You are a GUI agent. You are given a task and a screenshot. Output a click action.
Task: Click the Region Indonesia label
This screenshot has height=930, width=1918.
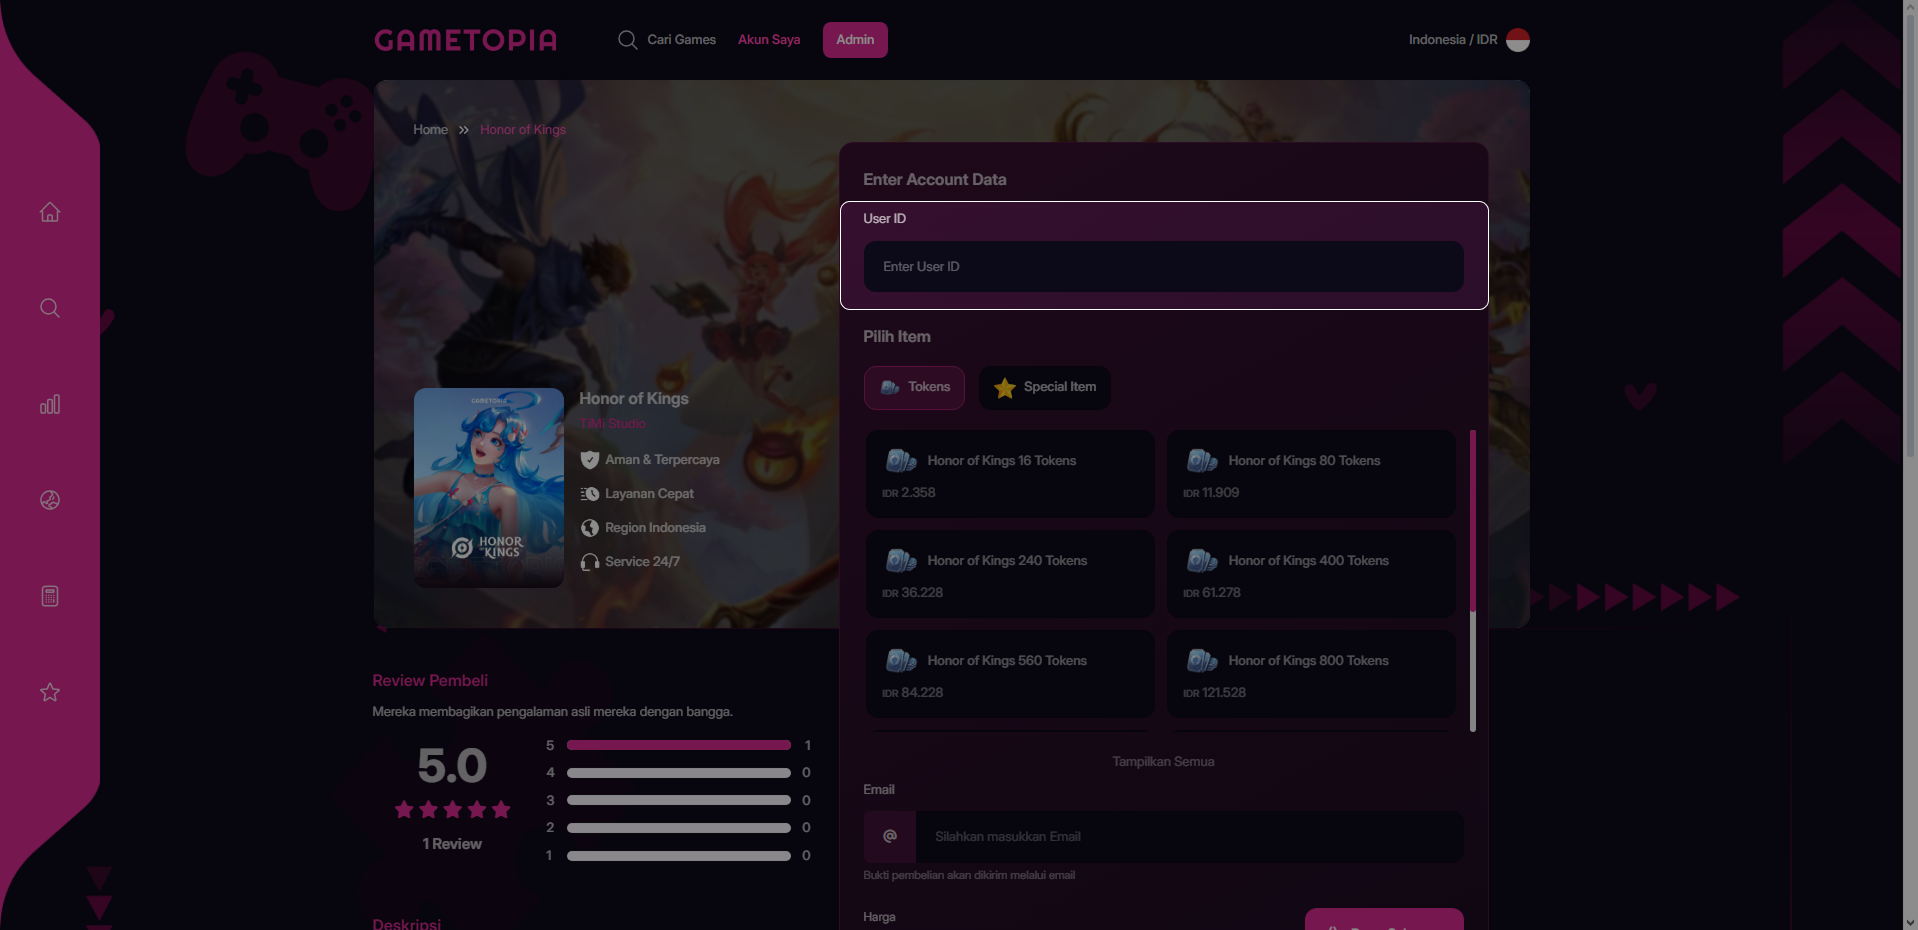655,528
